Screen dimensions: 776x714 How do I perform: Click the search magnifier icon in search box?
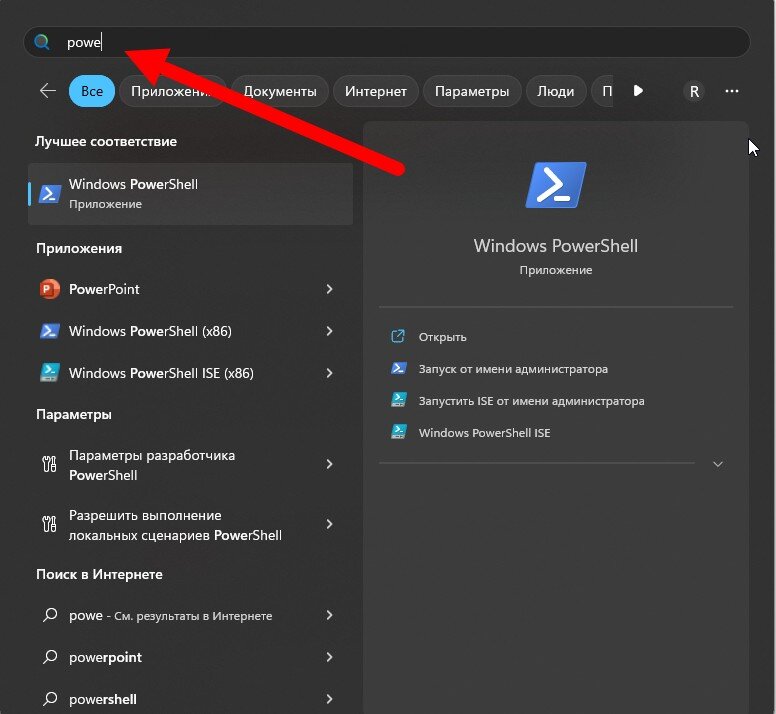42,42
